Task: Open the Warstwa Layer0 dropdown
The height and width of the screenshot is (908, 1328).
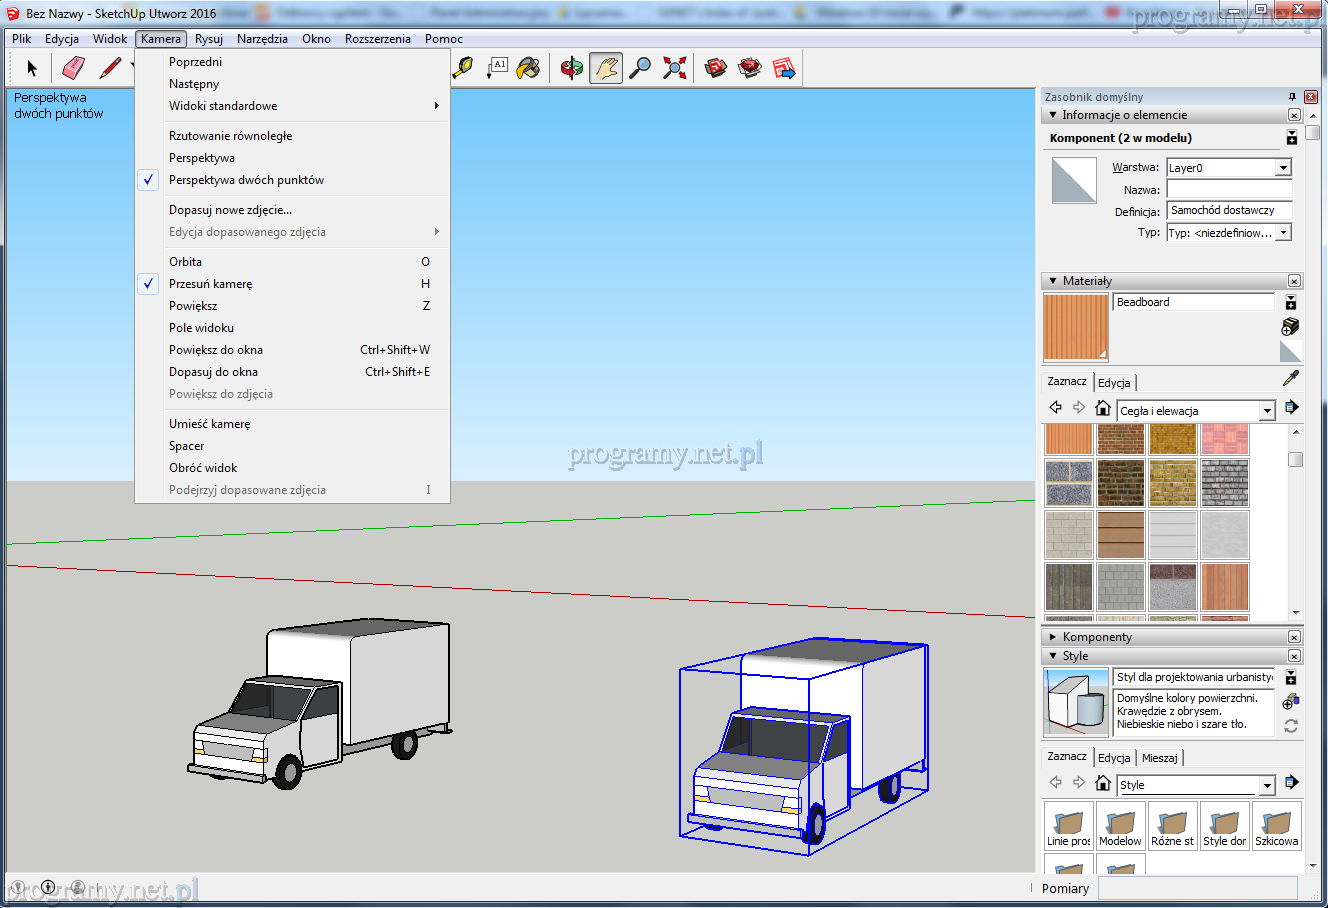Action: click(x=1283, y=168)
